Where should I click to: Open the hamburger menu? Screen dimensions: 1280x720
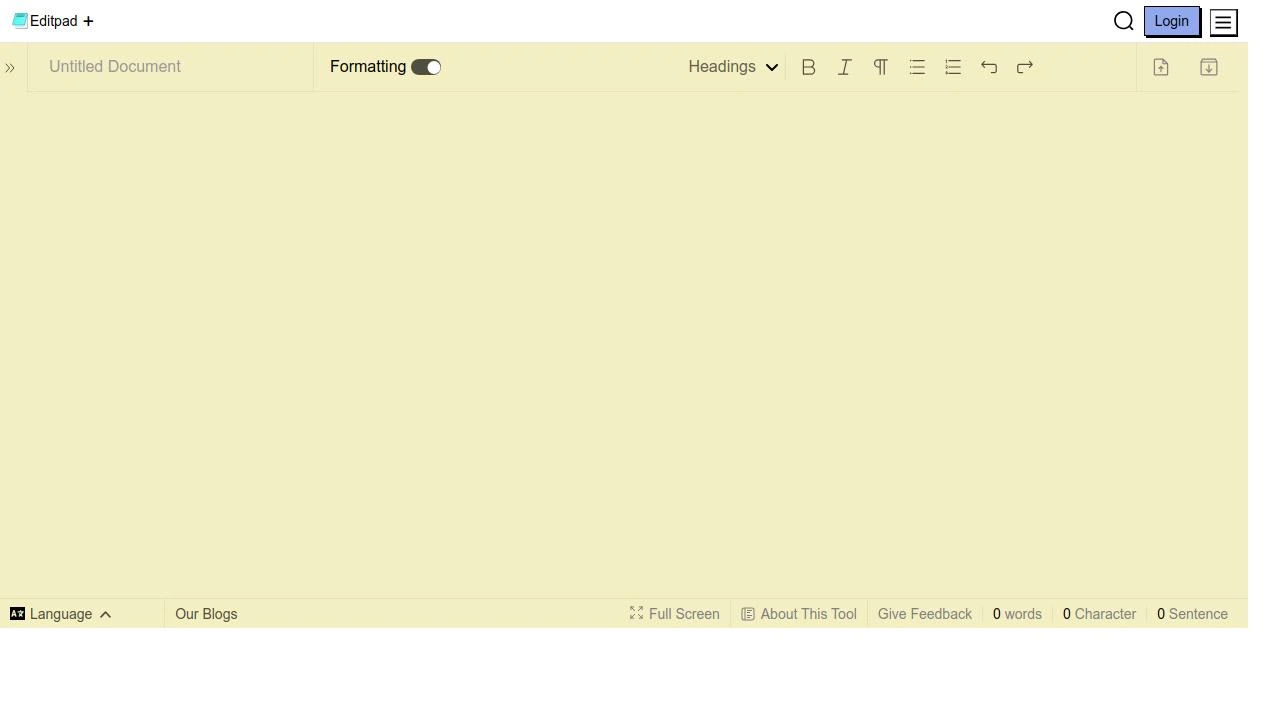point(1223,22)
